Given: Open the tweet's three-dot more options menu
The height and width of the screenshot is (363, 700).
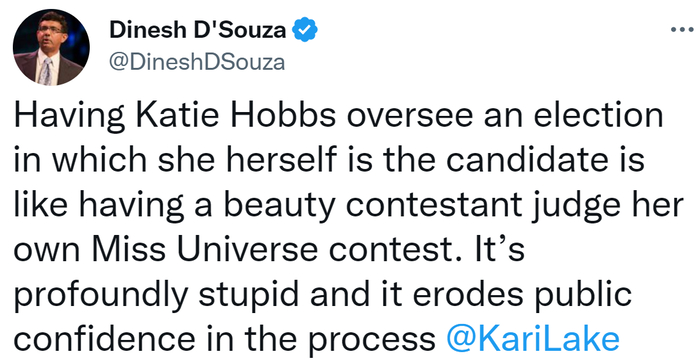Looking at the screenshot, I should click(683, 30).
